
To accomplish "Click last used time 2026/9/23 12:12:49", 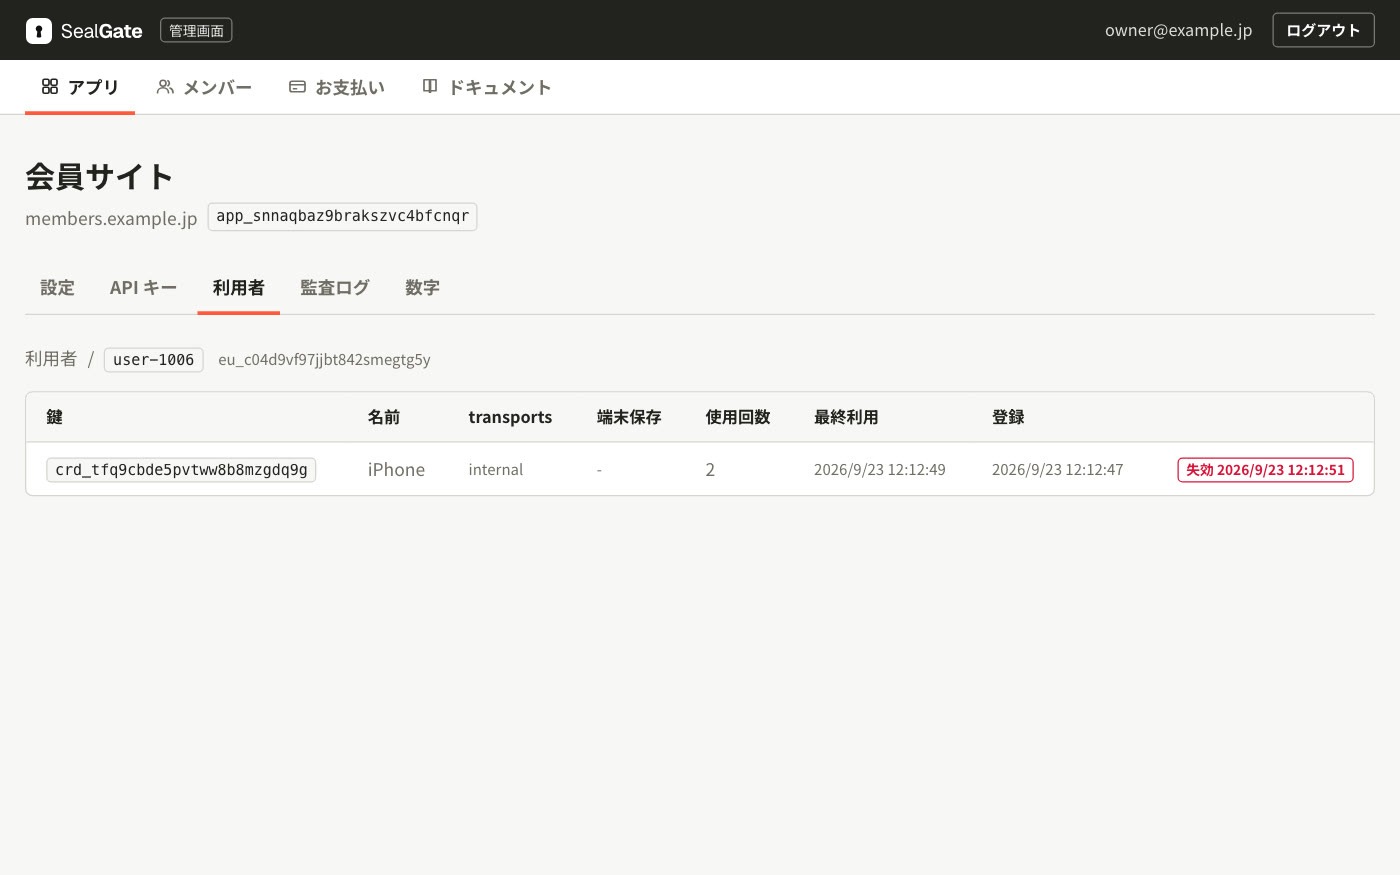I will [x=880, y=470].
